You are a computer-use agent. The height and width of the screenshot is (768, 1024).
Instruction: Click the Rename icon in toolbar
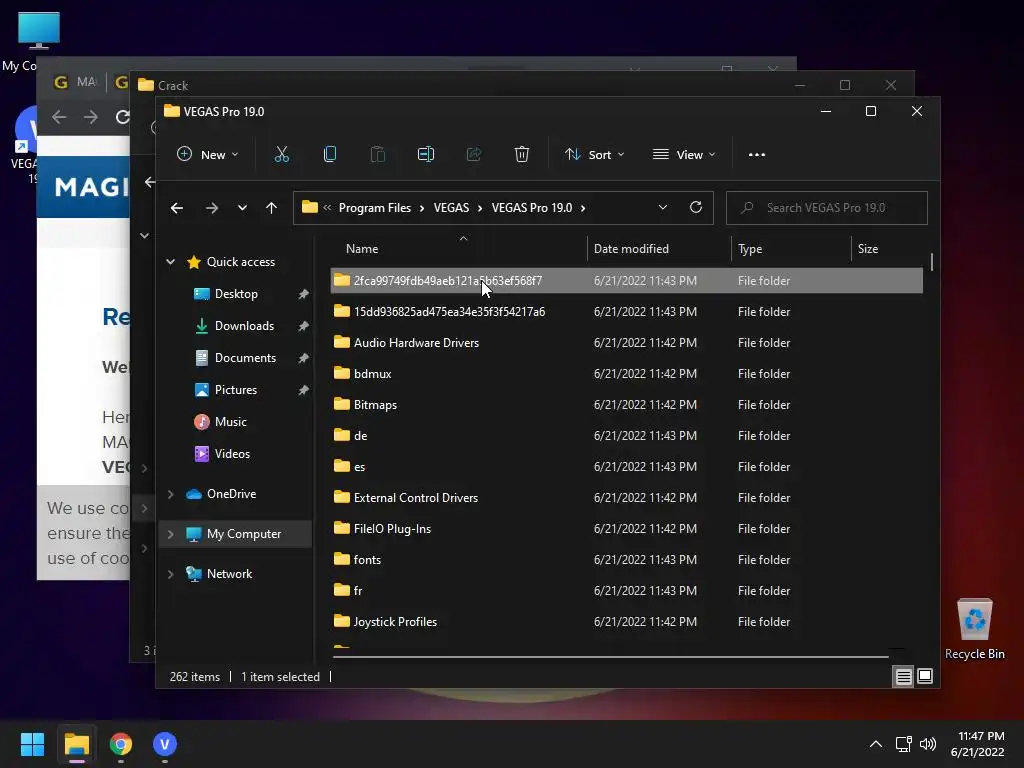426,155
